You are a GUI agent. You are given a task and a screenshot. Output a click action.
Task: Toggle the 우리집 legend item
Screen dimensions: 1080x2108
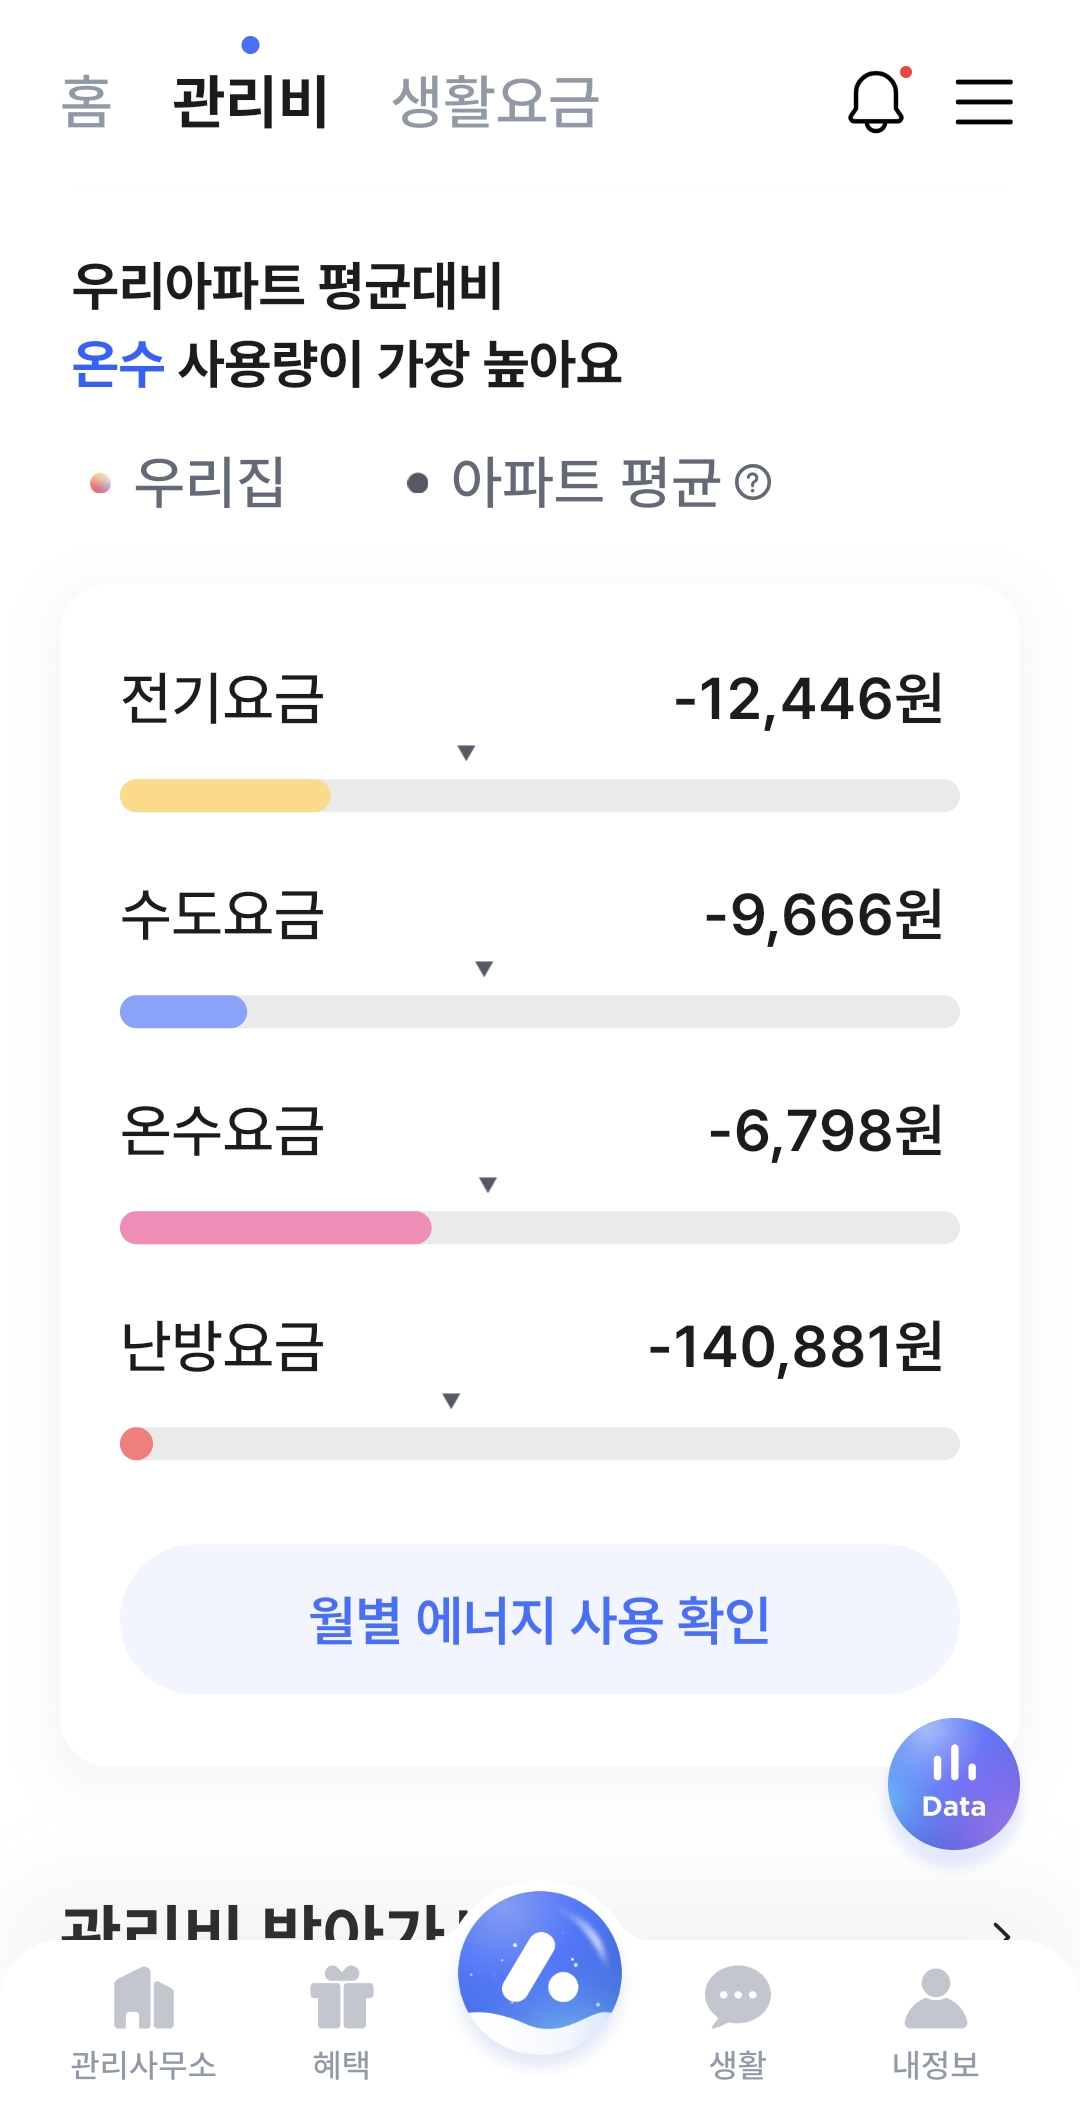coord(188,483)
